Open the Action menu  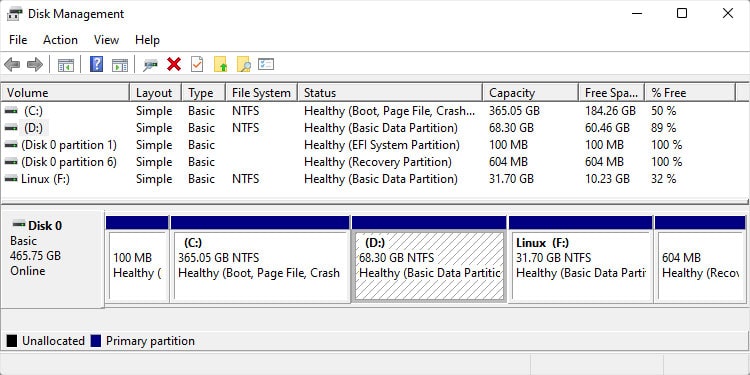[60, 40]
